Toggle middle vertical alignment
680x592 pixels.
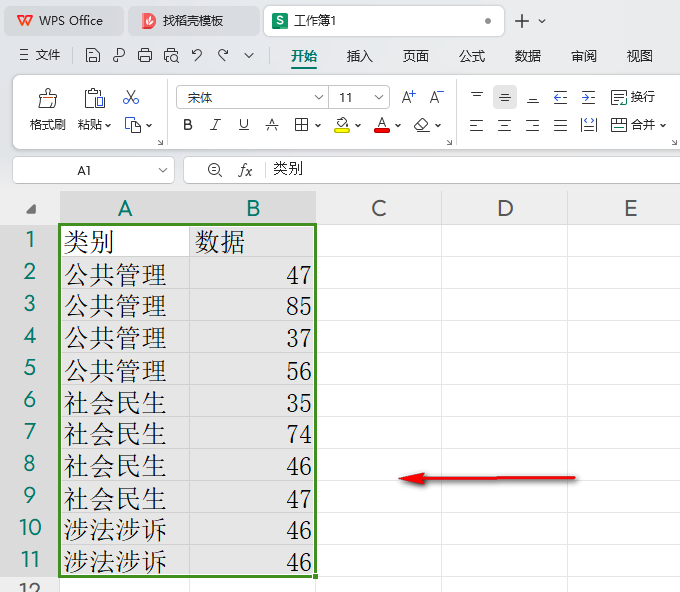505,97
